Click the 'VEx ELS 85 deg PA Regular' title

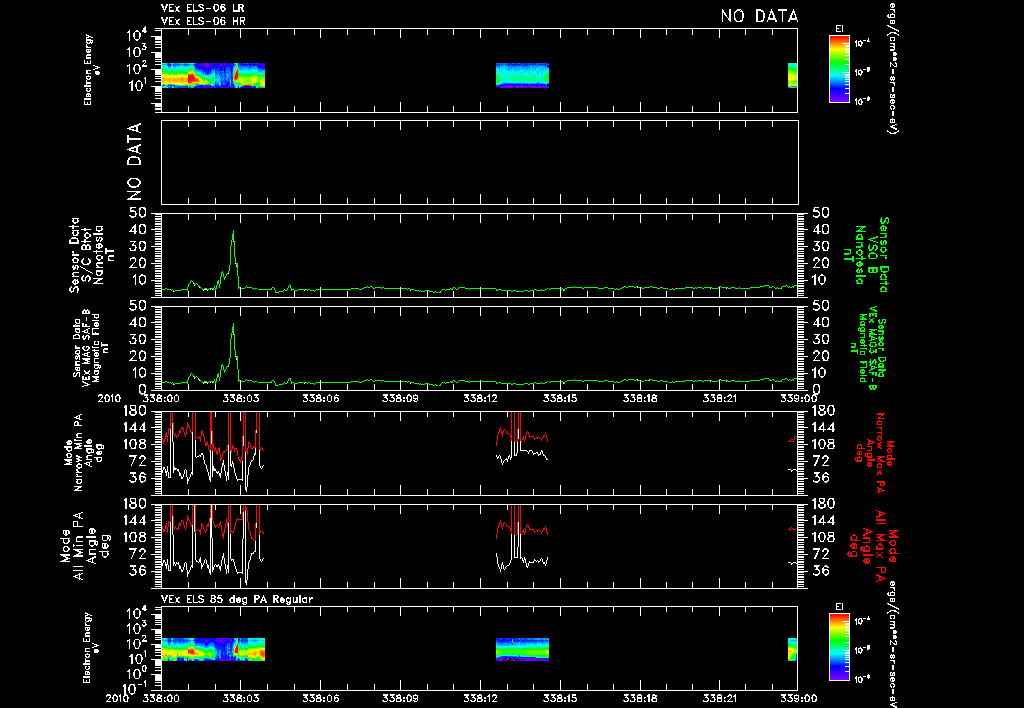(x=236, y=599)
